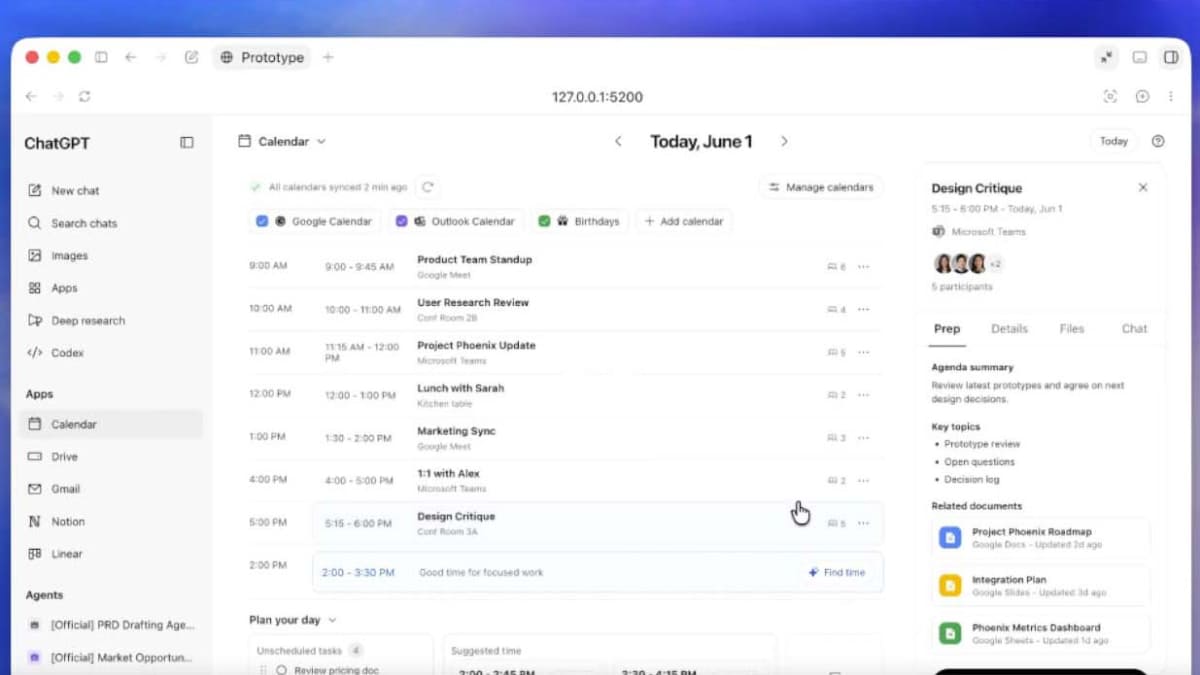Open Integration Plan slides document
The image size is (1200, 675).
click(x=1040, y=586)
